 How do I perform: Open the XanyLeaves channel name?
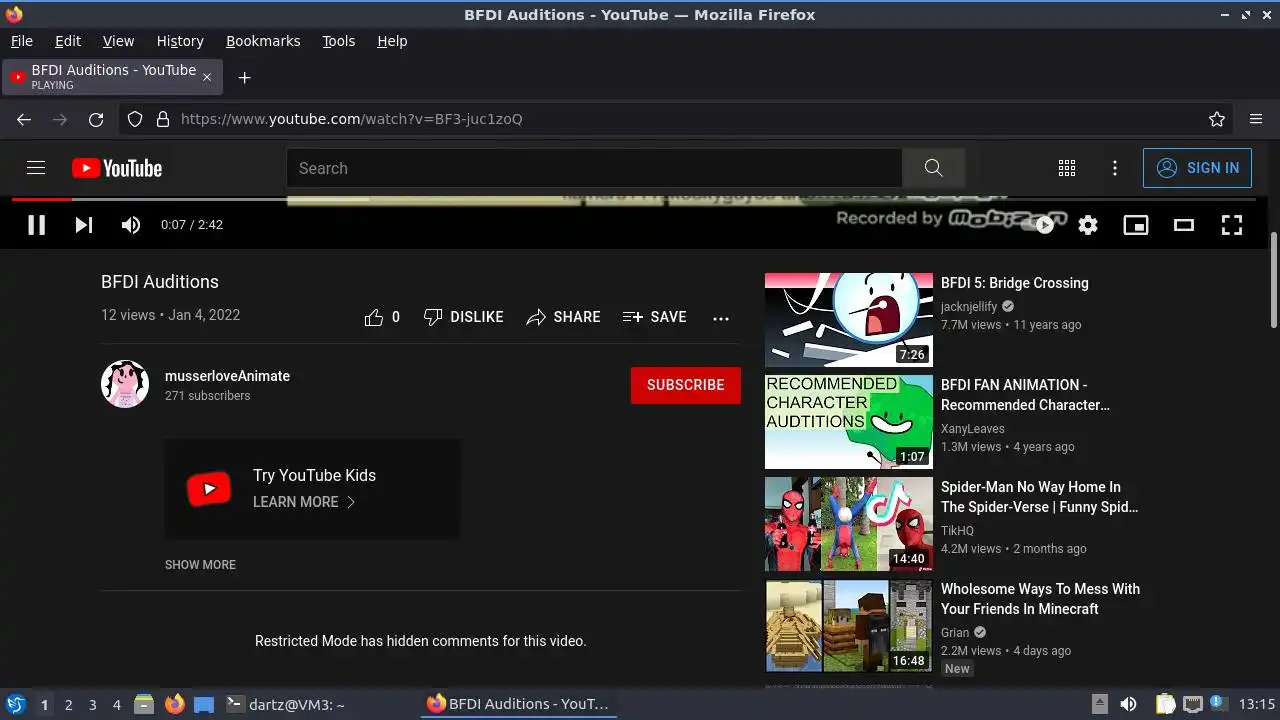(x=973, y=429)
